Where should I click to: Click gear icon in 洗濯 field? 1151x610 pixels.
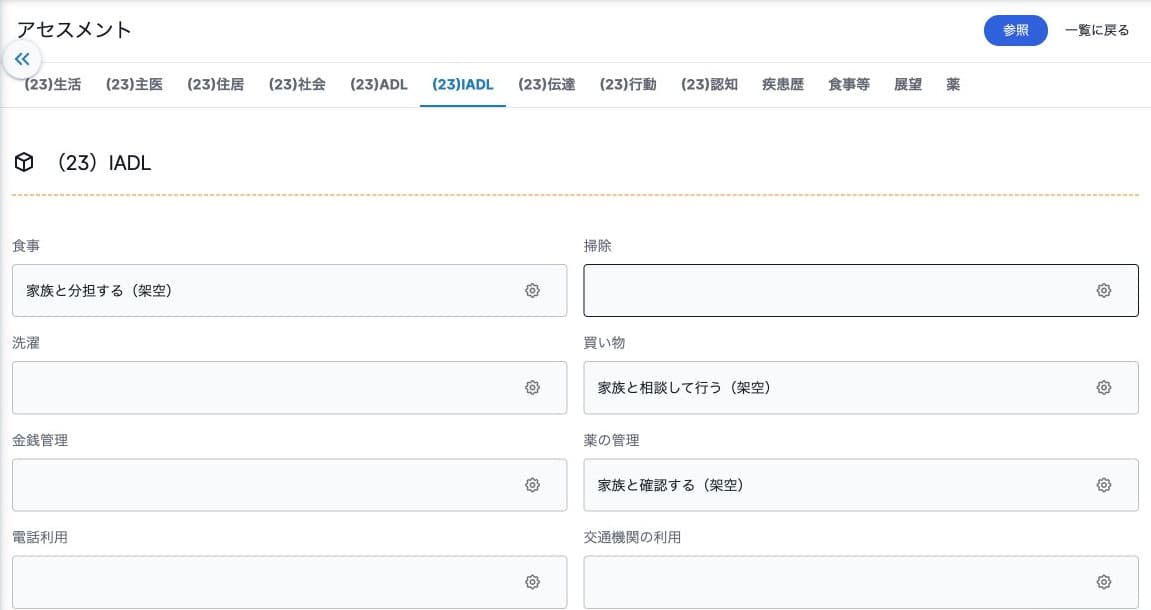pyautogui.click(x=532, y=388)
